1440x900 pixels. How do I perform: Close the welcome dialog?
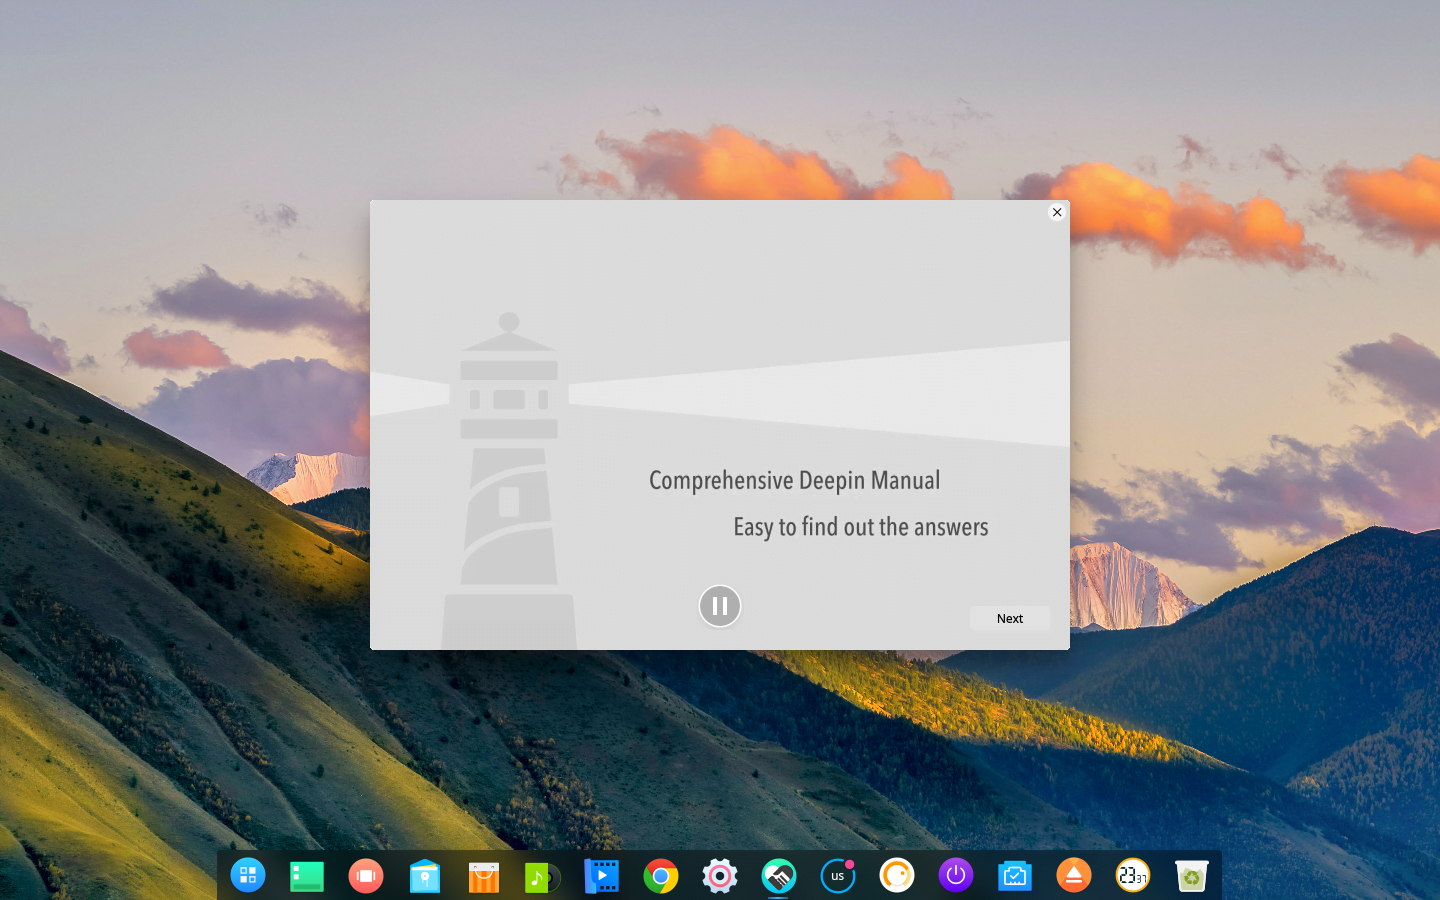tap(1057, 212)
